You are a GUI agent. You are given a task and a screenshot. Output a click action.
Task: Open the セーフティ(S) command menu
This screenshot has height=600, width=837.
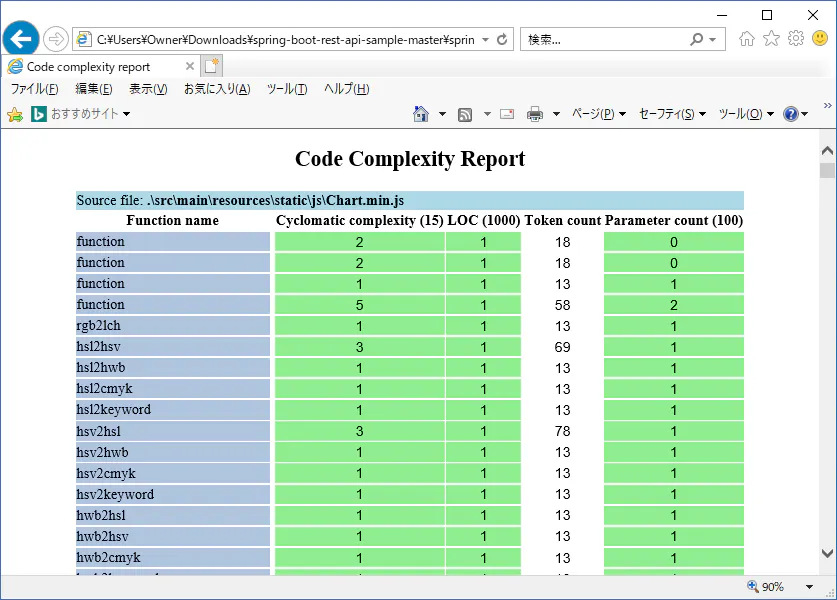click(673, 114)
